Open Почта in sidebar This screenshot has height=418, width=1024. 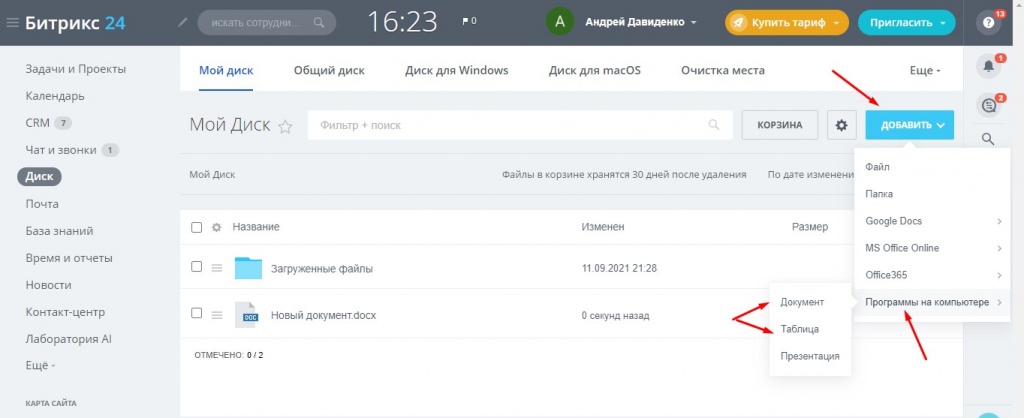pyautogui.click(x=42, y=204)
